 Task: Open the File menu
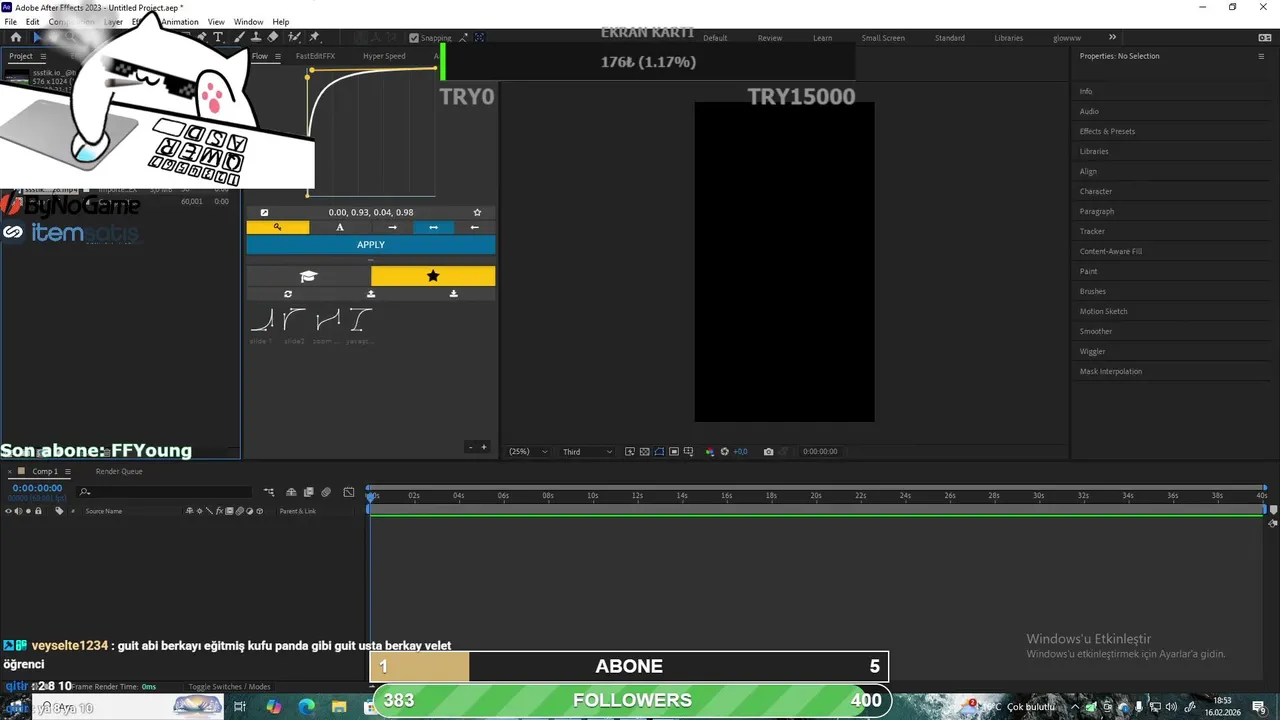point(10,22)
